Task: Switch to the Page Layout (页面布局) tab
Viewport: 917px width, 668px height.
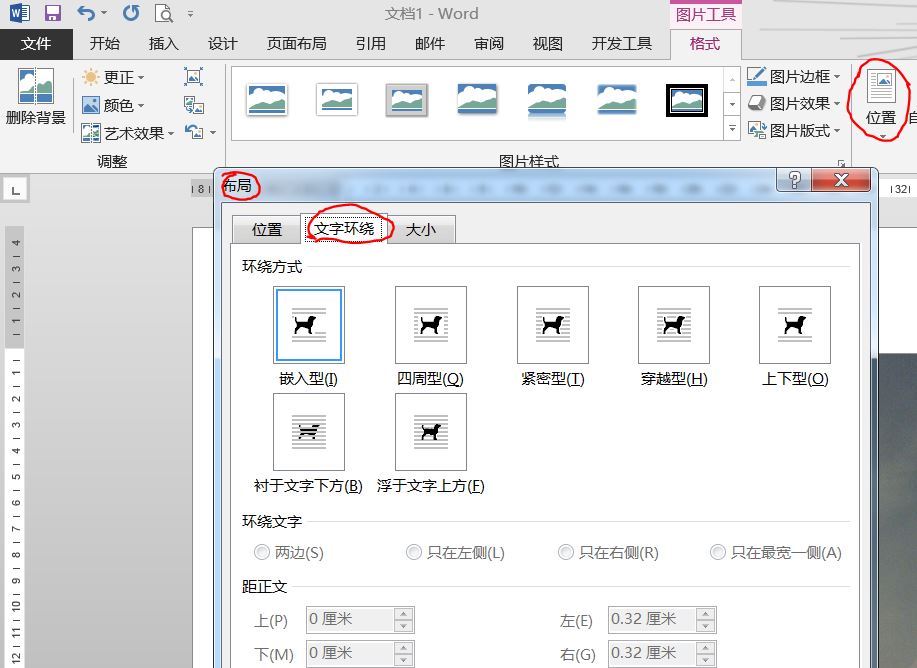Action: click(297, 44)
